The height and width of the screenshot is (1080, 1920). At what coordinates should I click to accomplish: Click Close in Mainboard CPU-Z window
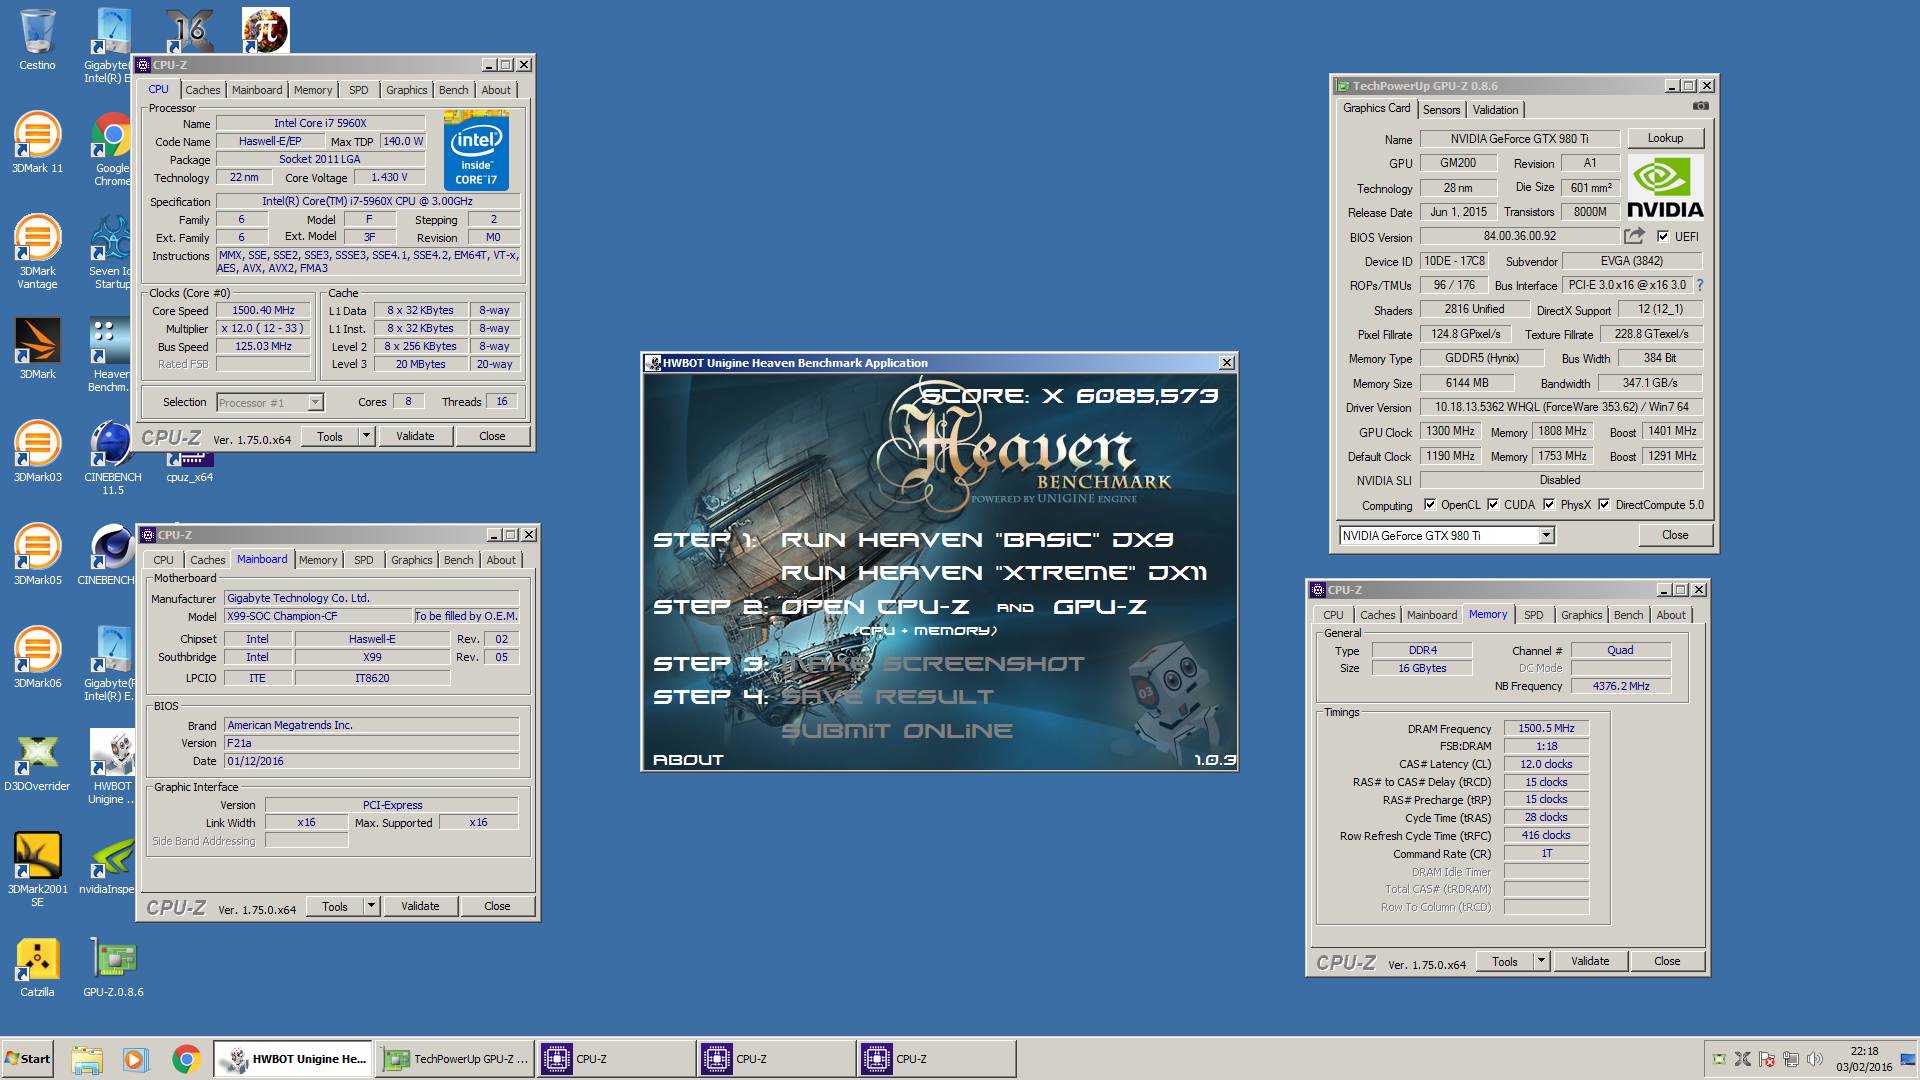point(497,906)
